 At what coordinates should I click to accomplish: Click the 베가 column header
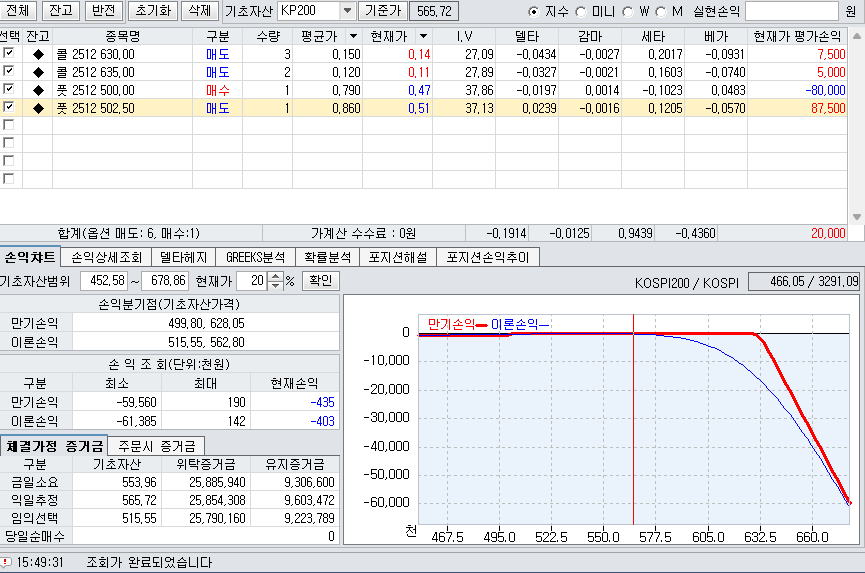coord(716,36)
